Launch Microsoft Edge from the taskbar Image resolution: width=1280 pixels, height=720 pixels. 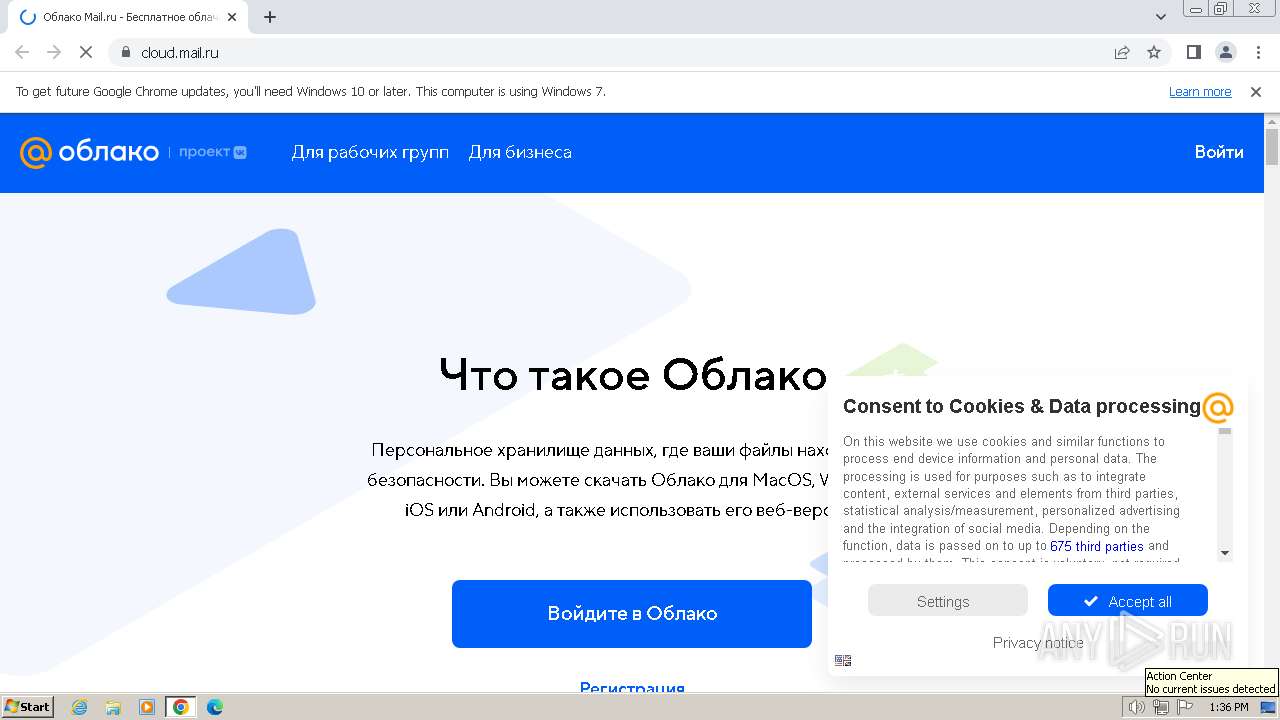(x=214, y=707)
